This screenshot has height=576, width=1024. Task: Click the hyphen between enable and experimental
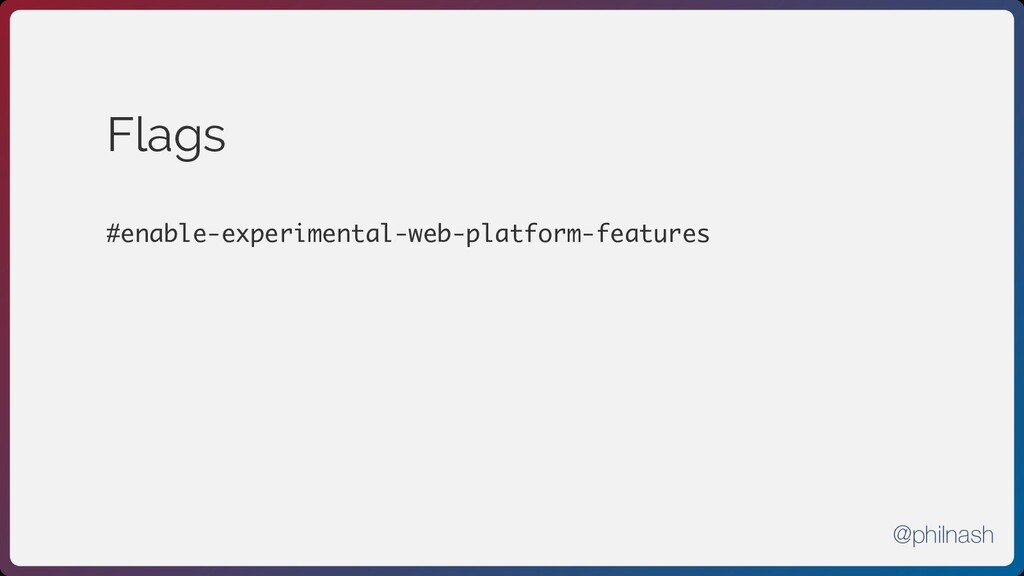coord(214,234)
